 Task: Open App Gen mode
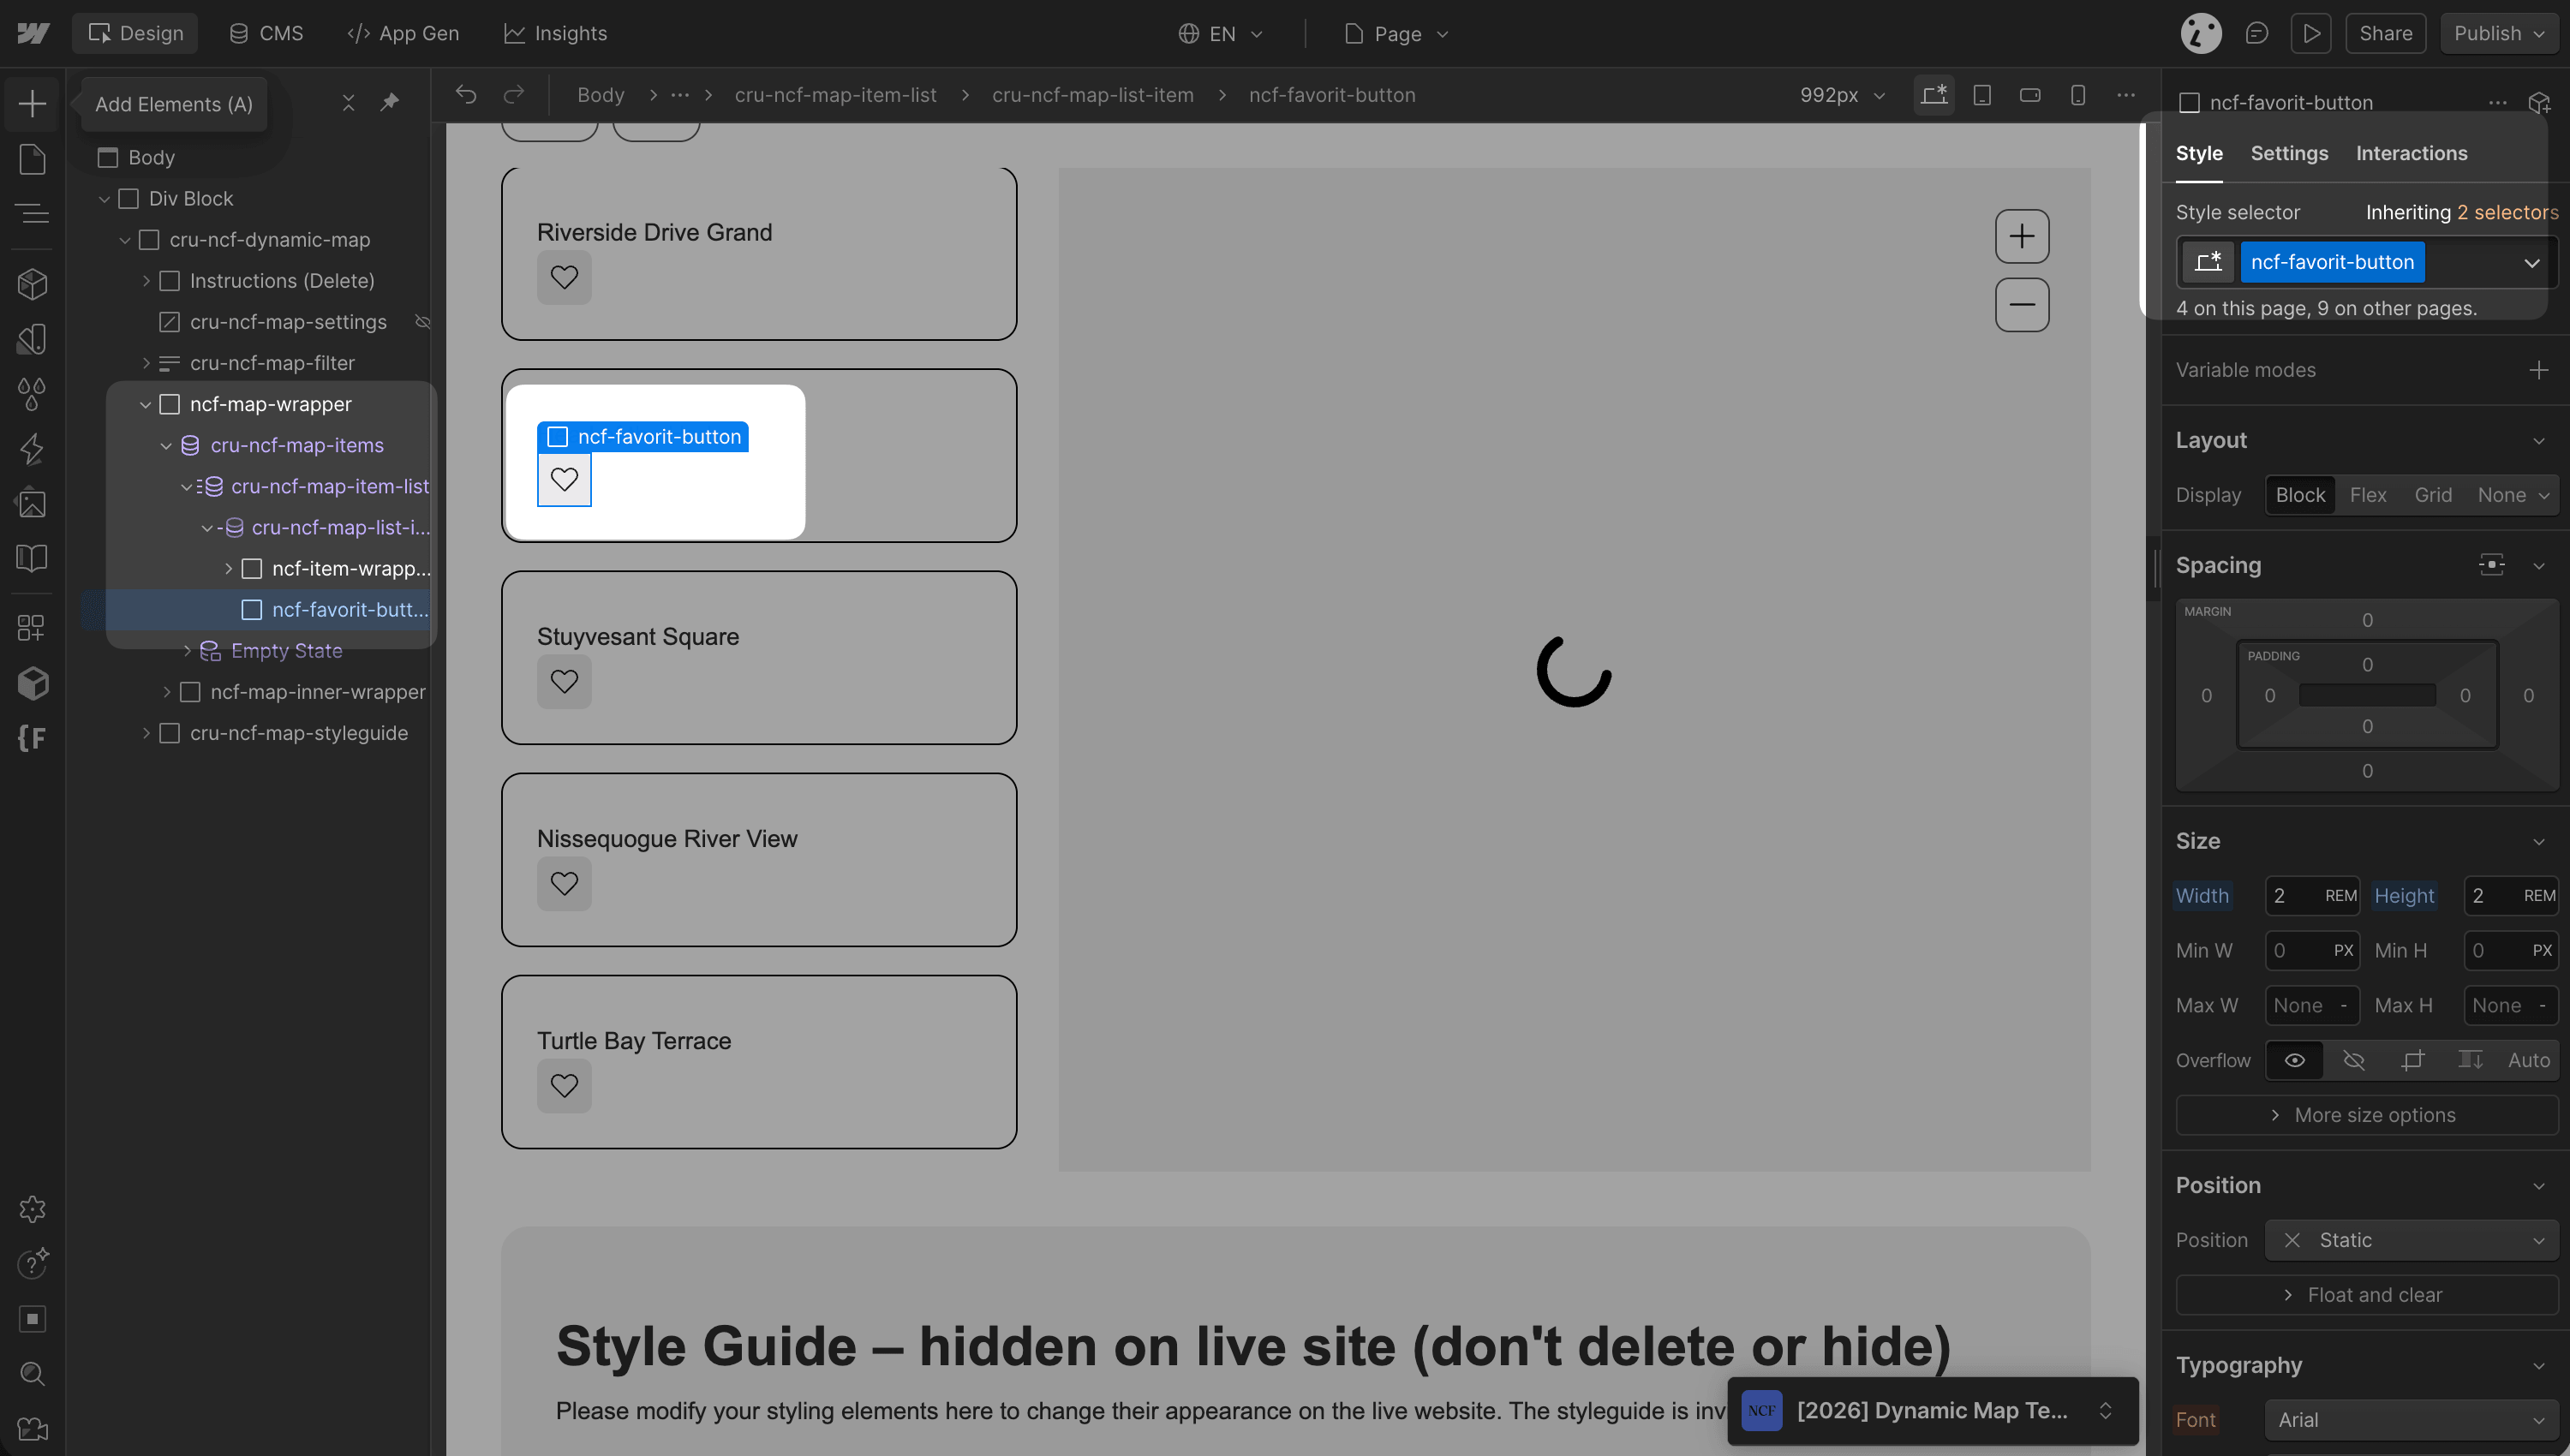click(403, 33)
